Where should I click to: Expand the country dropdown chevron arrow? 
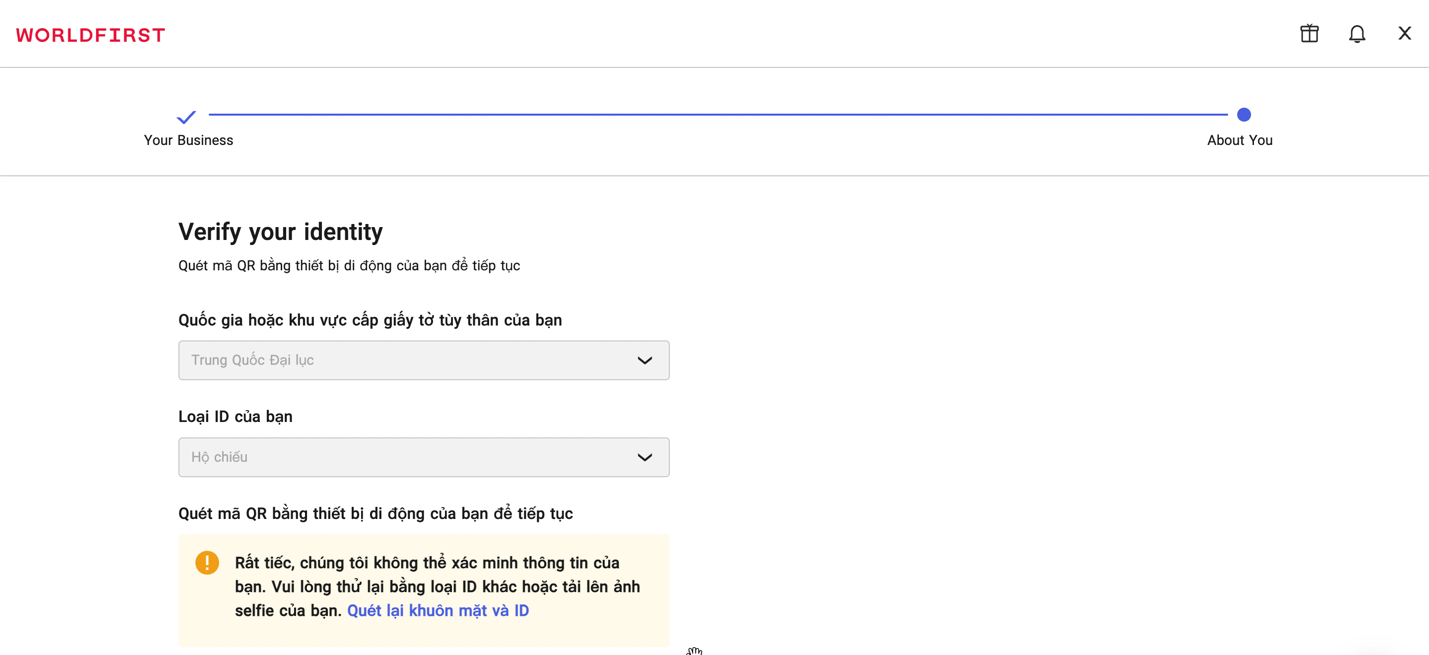[645, 360]
